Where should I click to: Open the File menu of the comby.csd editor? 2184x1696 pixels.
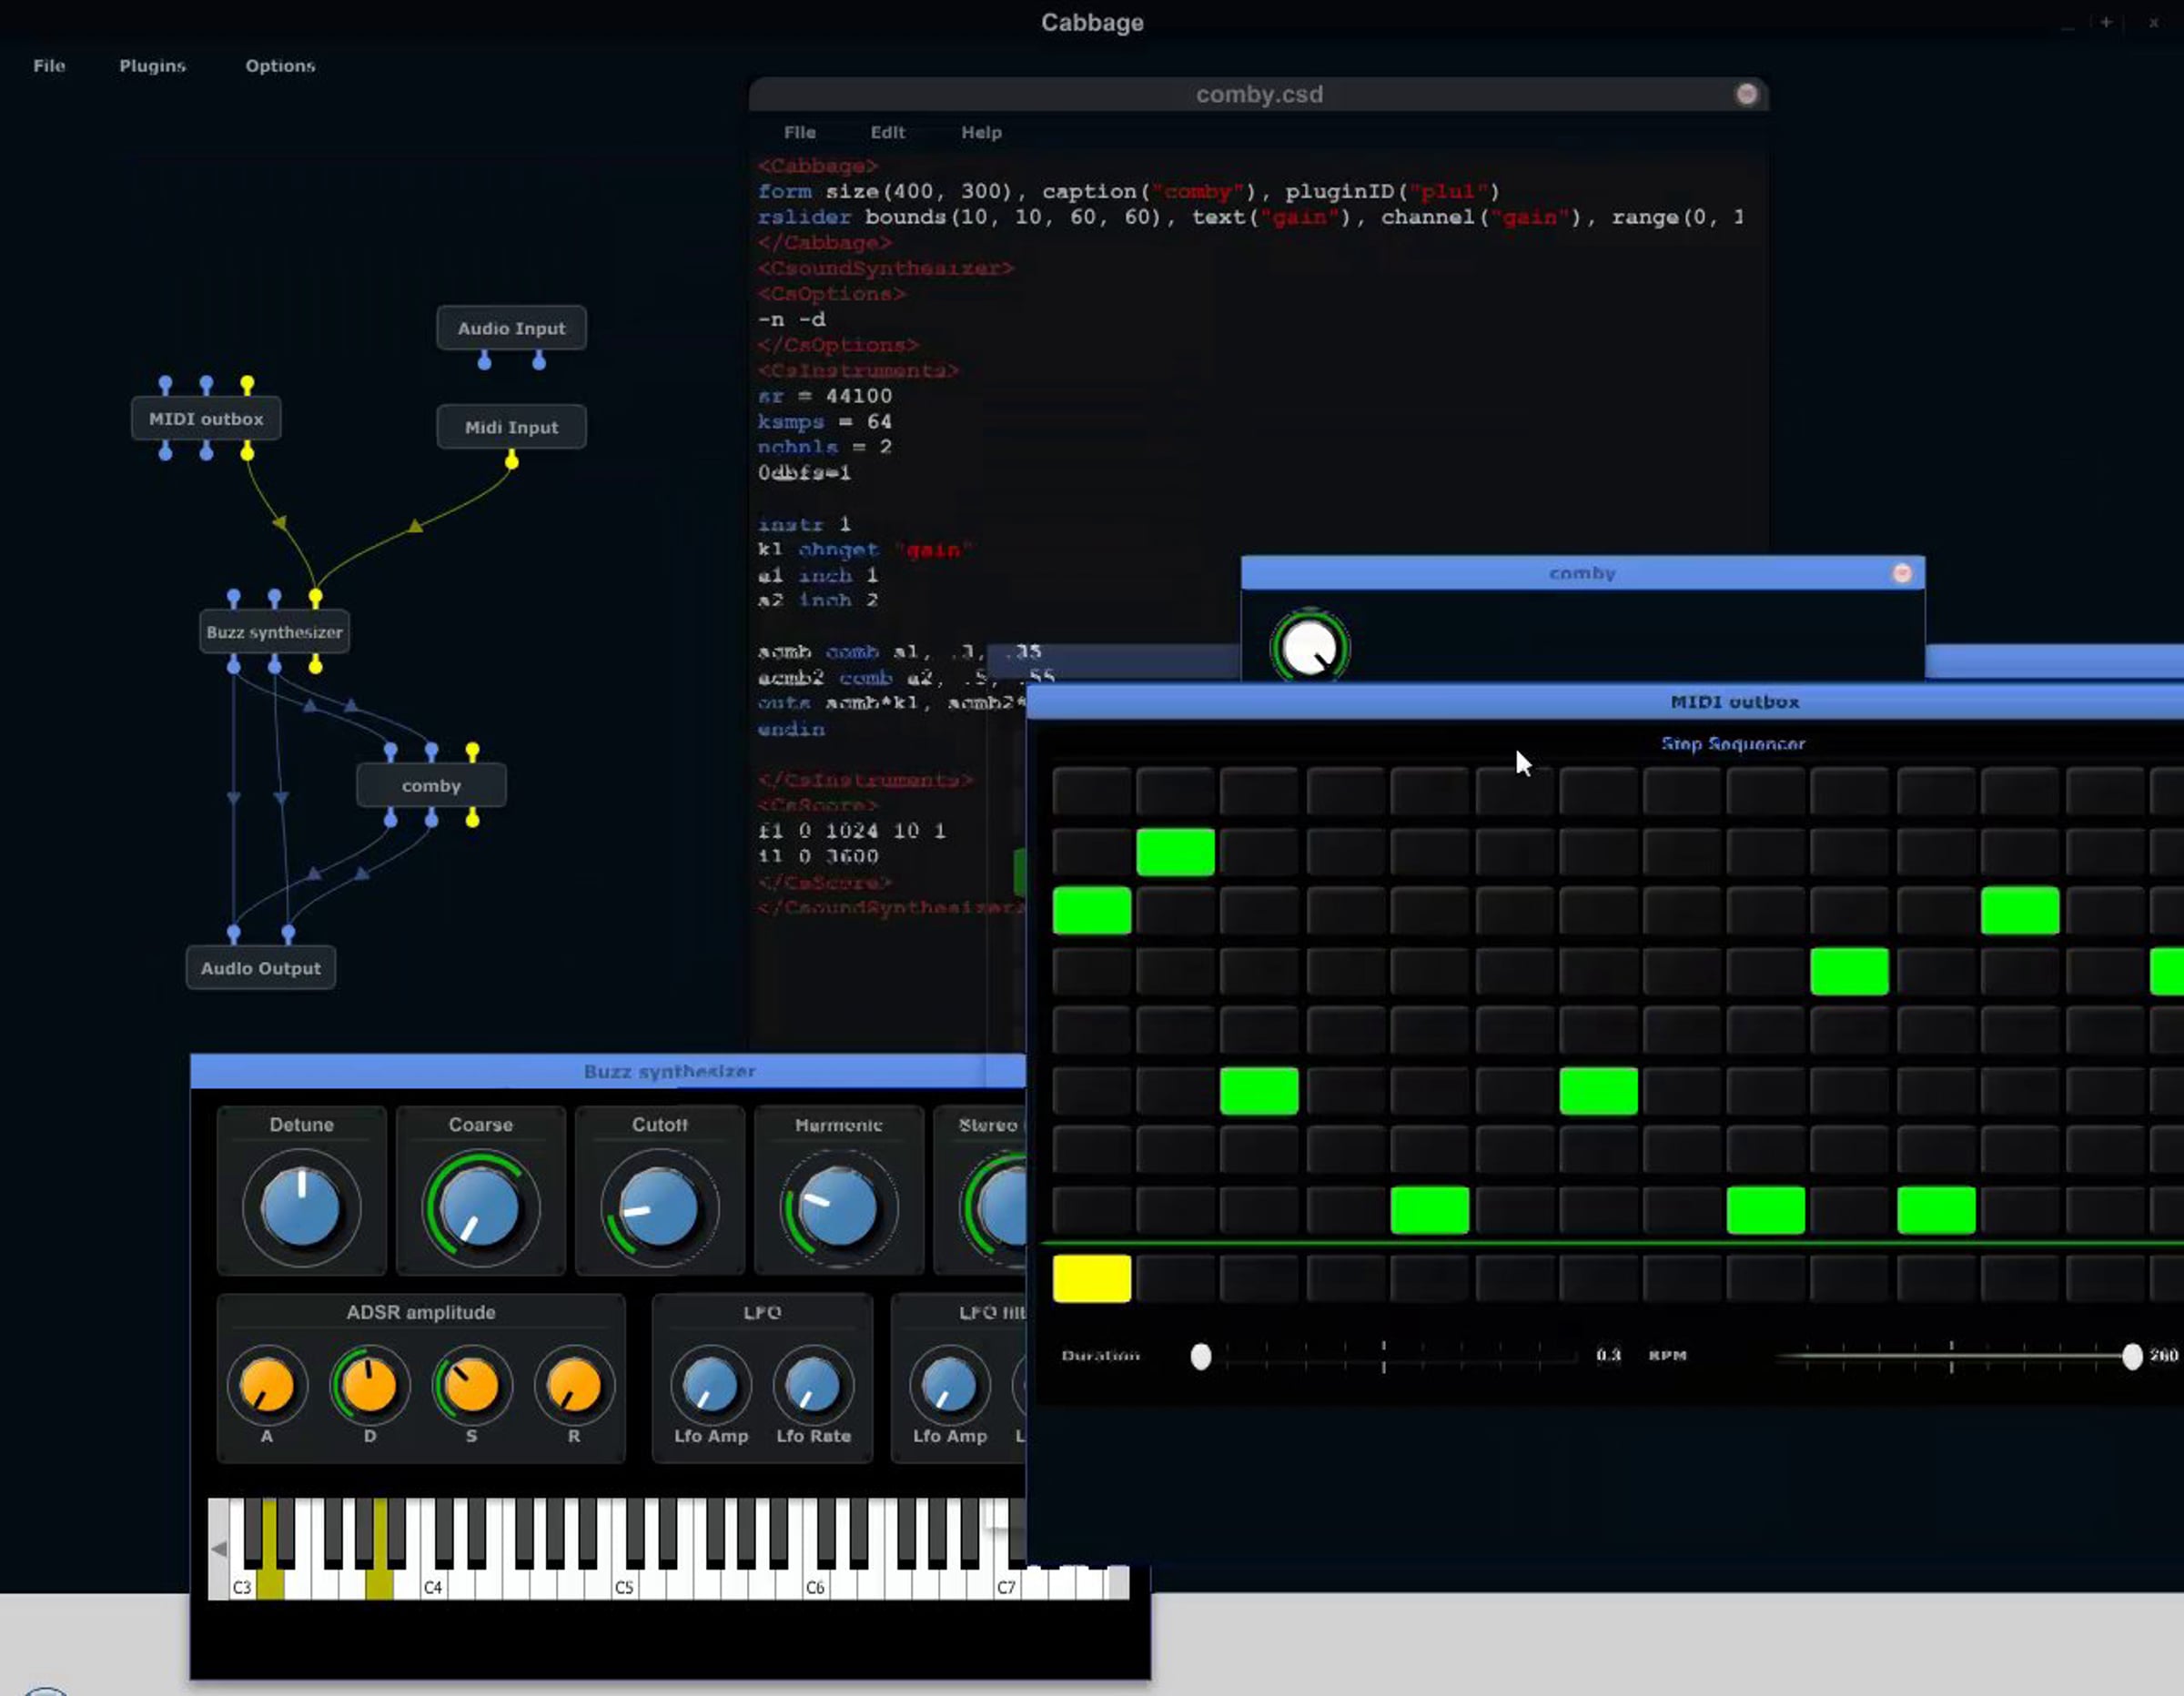(x=799, y=132)
